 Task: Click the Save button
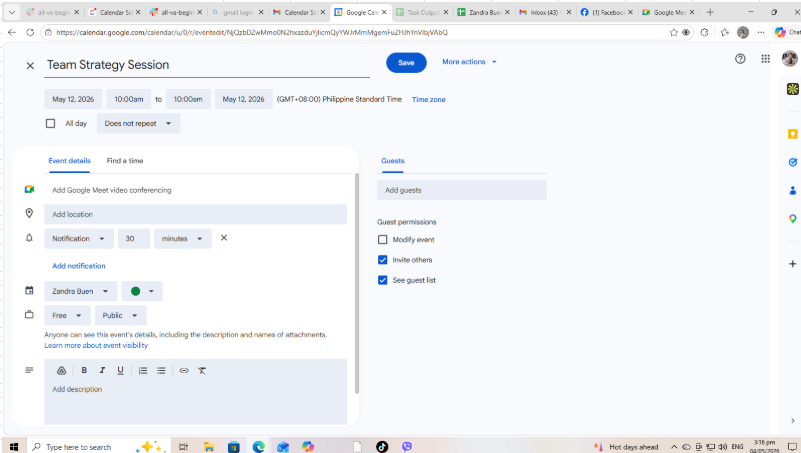click(x=406, y=62)
